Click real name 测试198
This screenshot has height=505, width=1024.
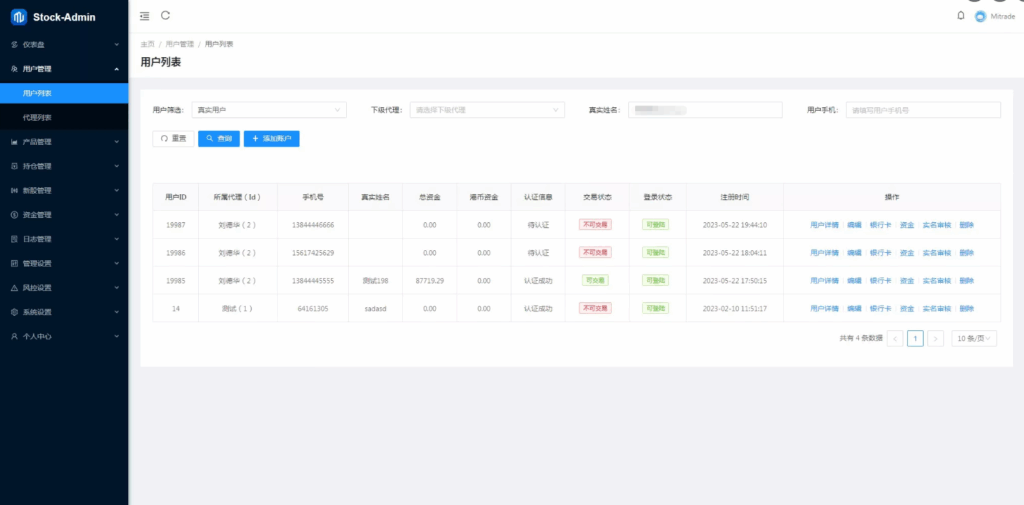pos(376,281)
